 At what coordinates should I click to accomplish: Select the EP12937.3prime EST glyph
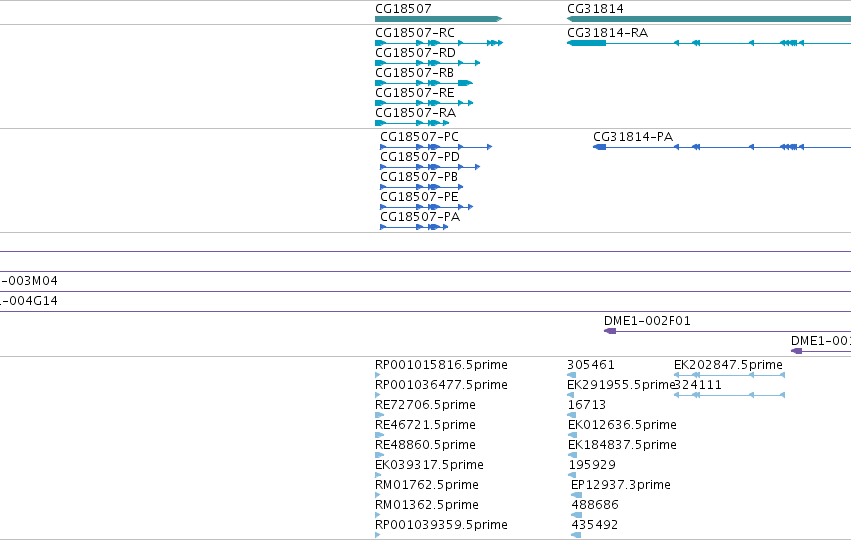coord(576,495)
